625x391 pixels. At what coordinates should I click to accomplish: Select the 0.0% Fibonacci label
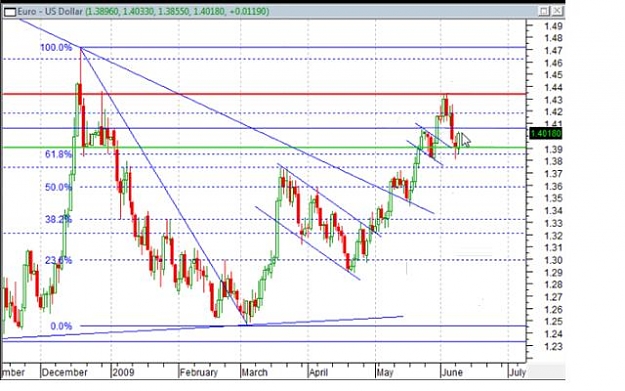(61, 326)
